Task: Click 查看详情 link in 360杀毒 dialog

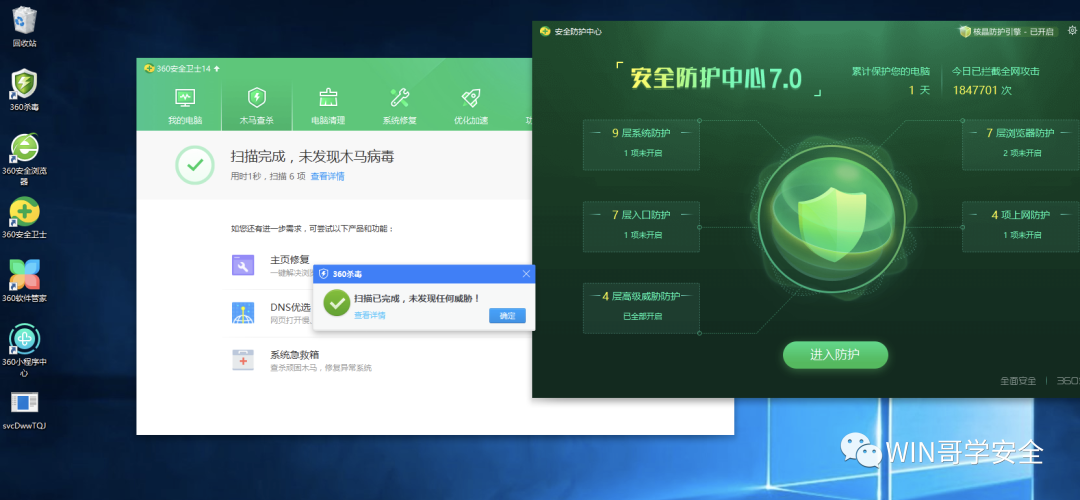Action: click(370, 315)
